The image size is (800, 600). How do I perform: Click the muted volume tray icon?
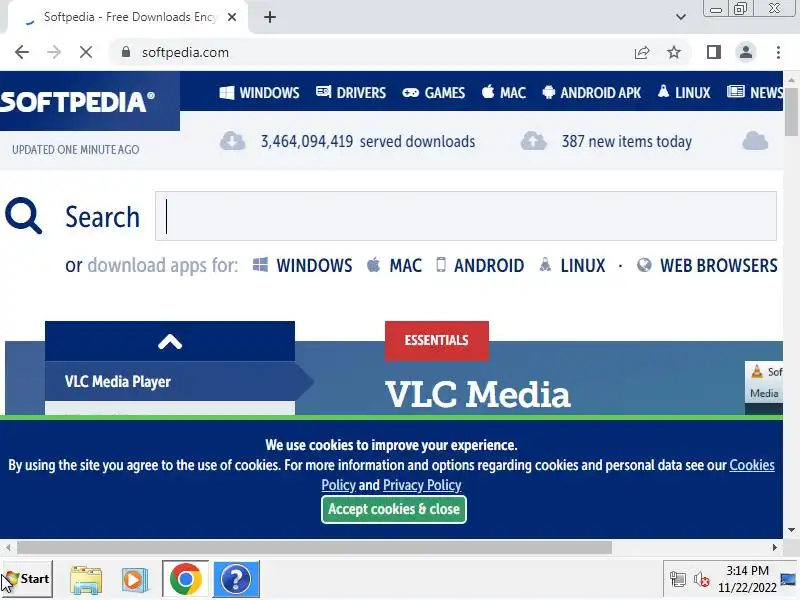702,579
